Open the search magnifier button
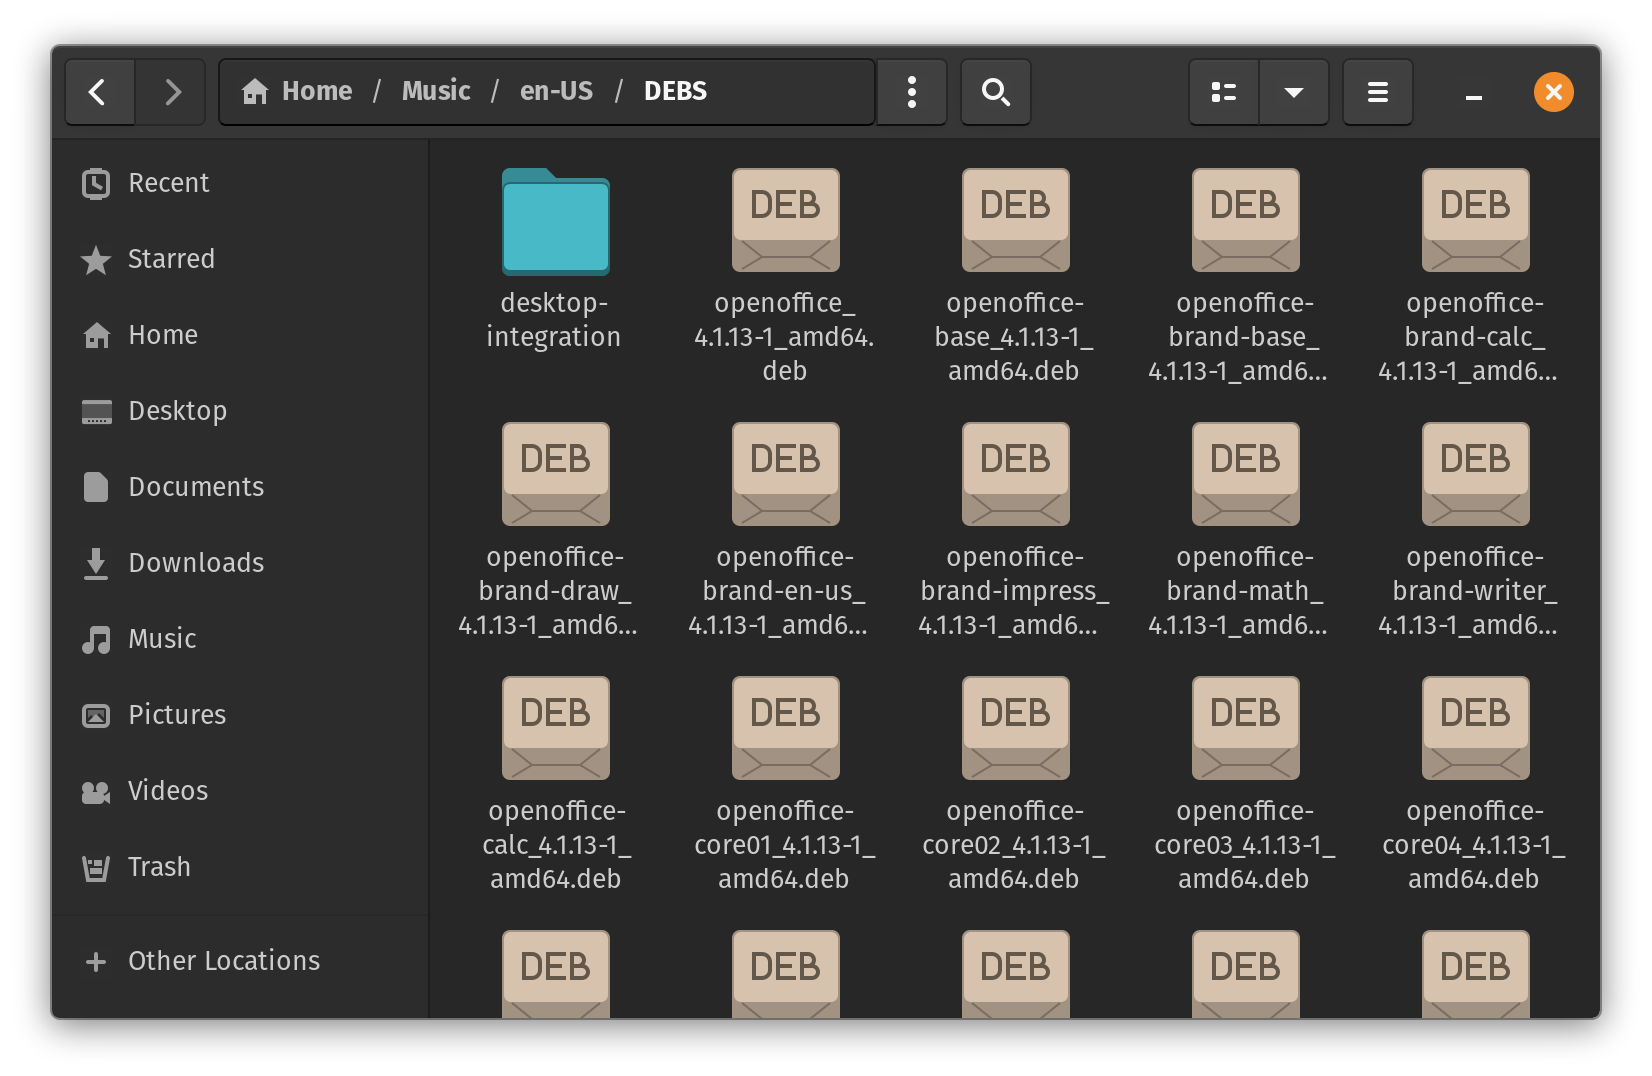This screenshot has width=1652, height=1076. (995, 92)
